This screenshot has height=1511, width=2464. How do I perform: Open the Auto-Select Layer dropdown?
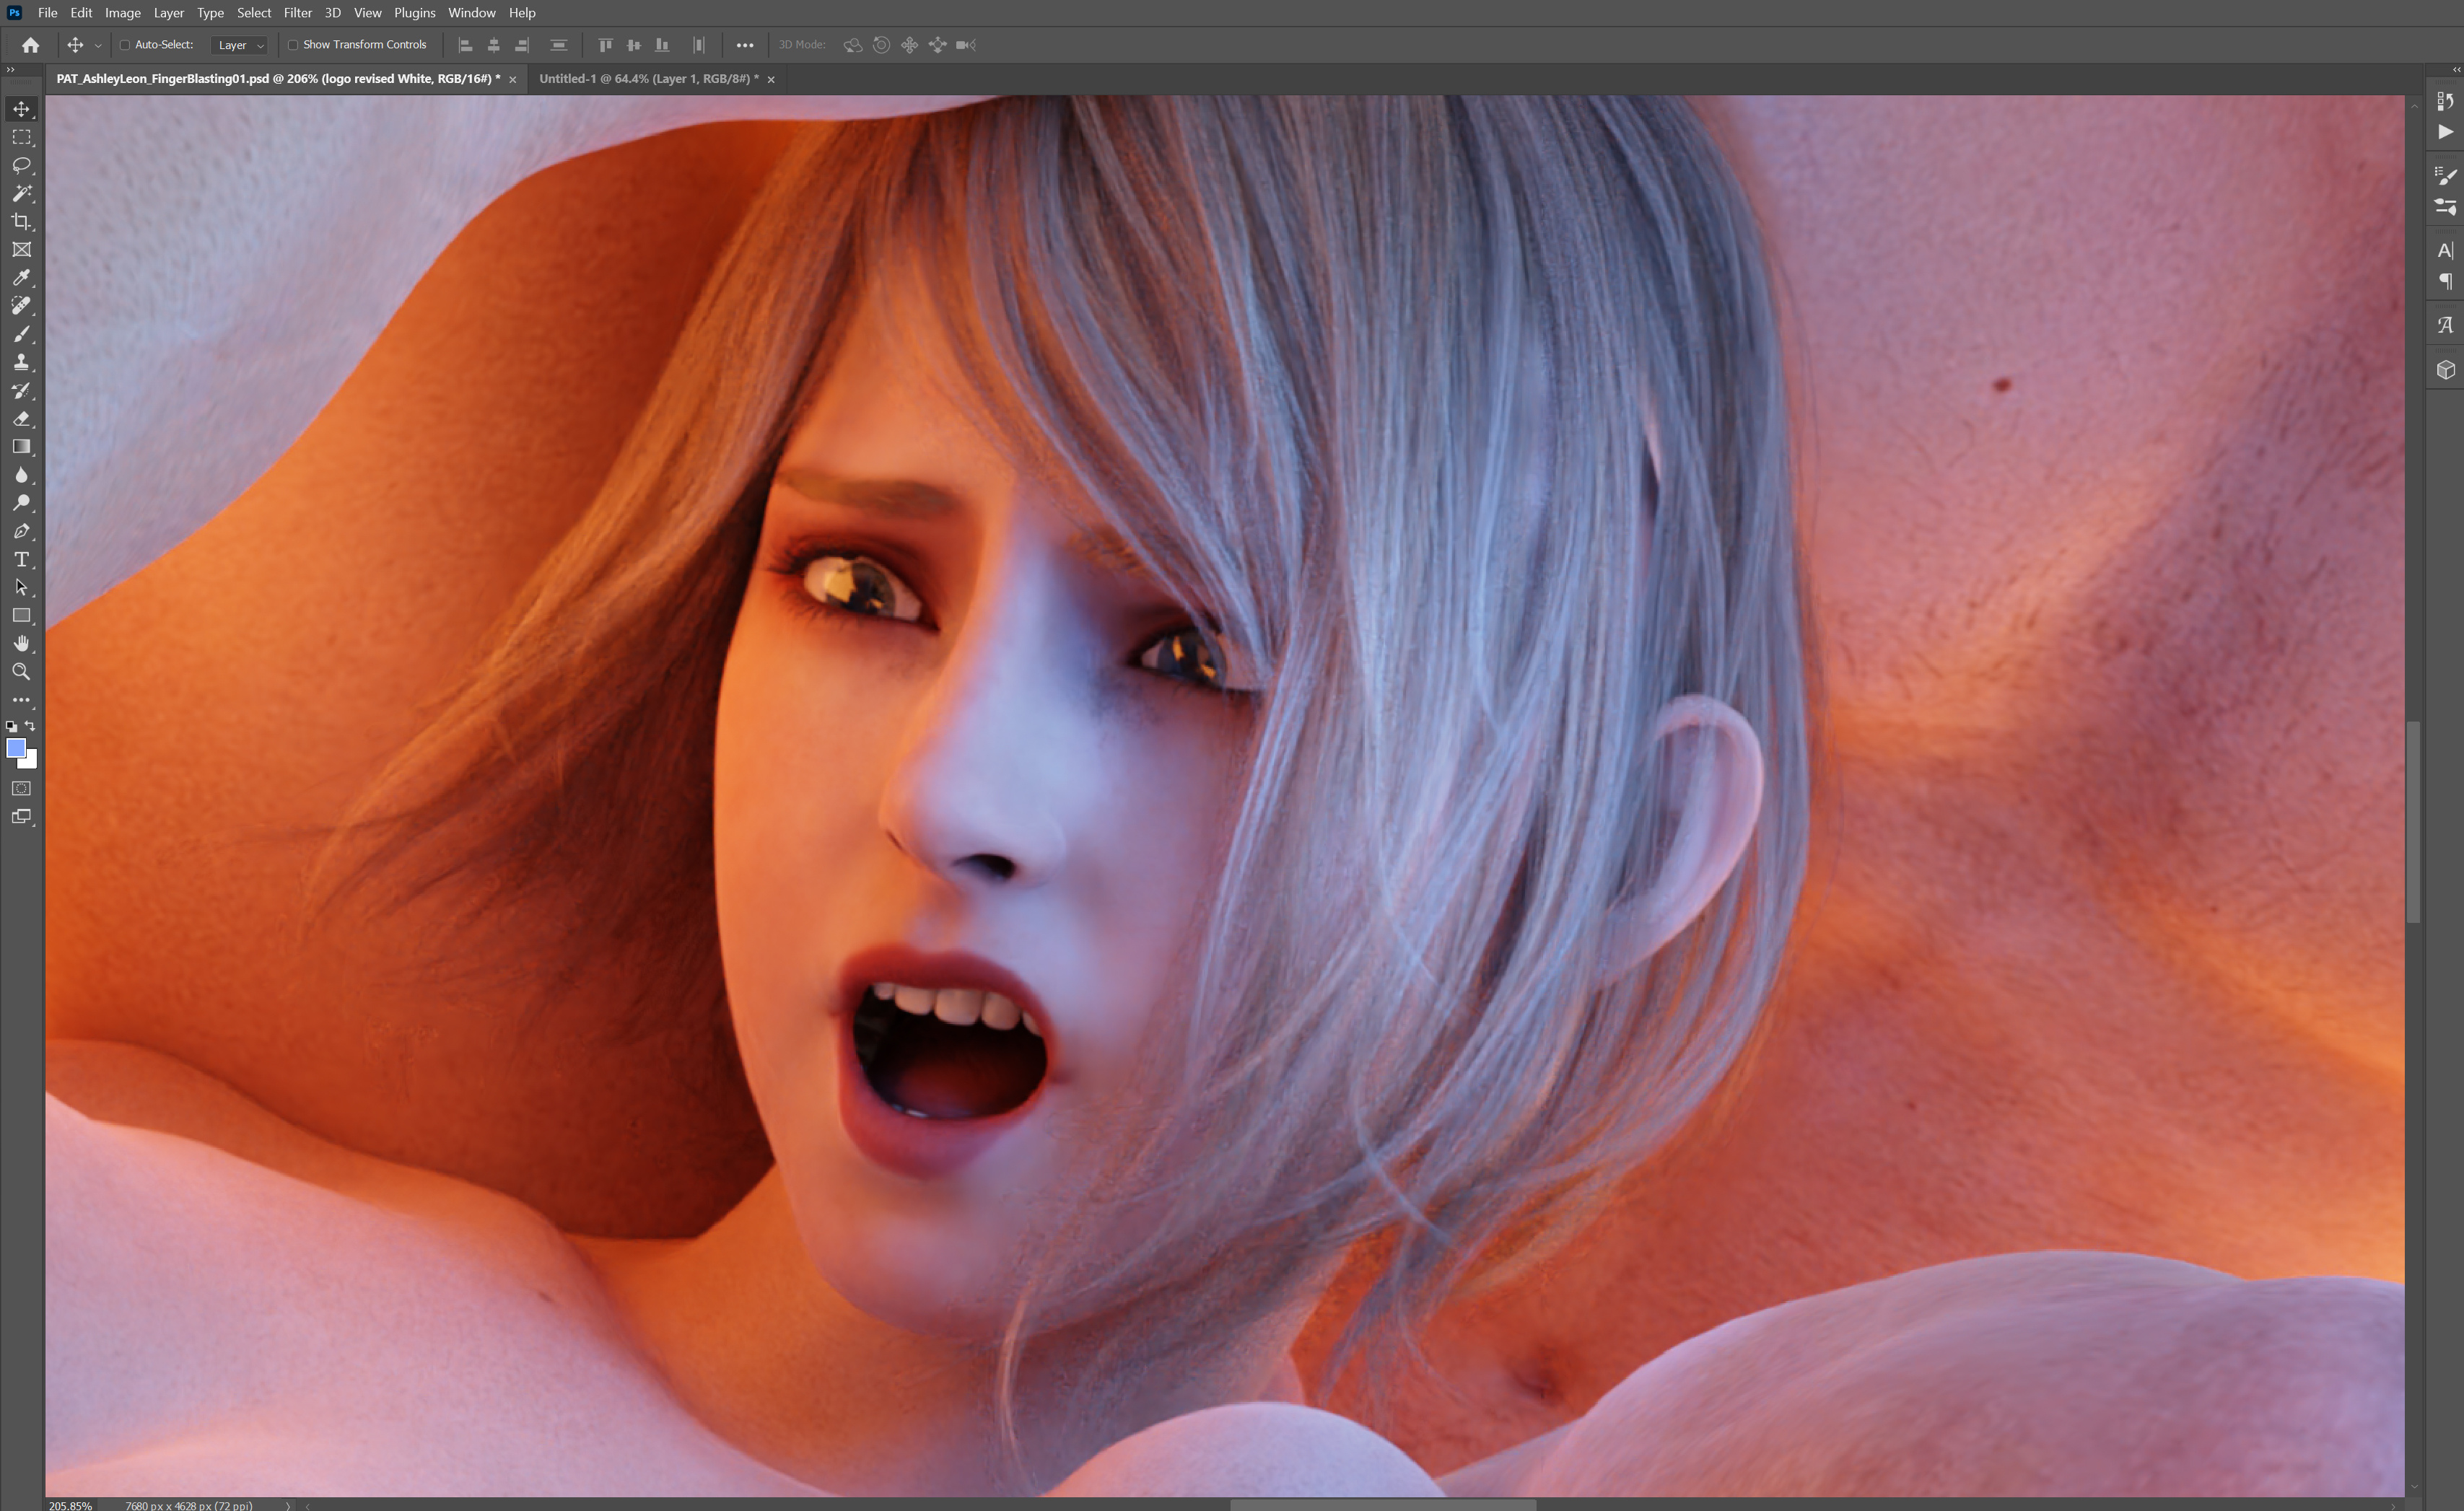(x=240, y=45)
